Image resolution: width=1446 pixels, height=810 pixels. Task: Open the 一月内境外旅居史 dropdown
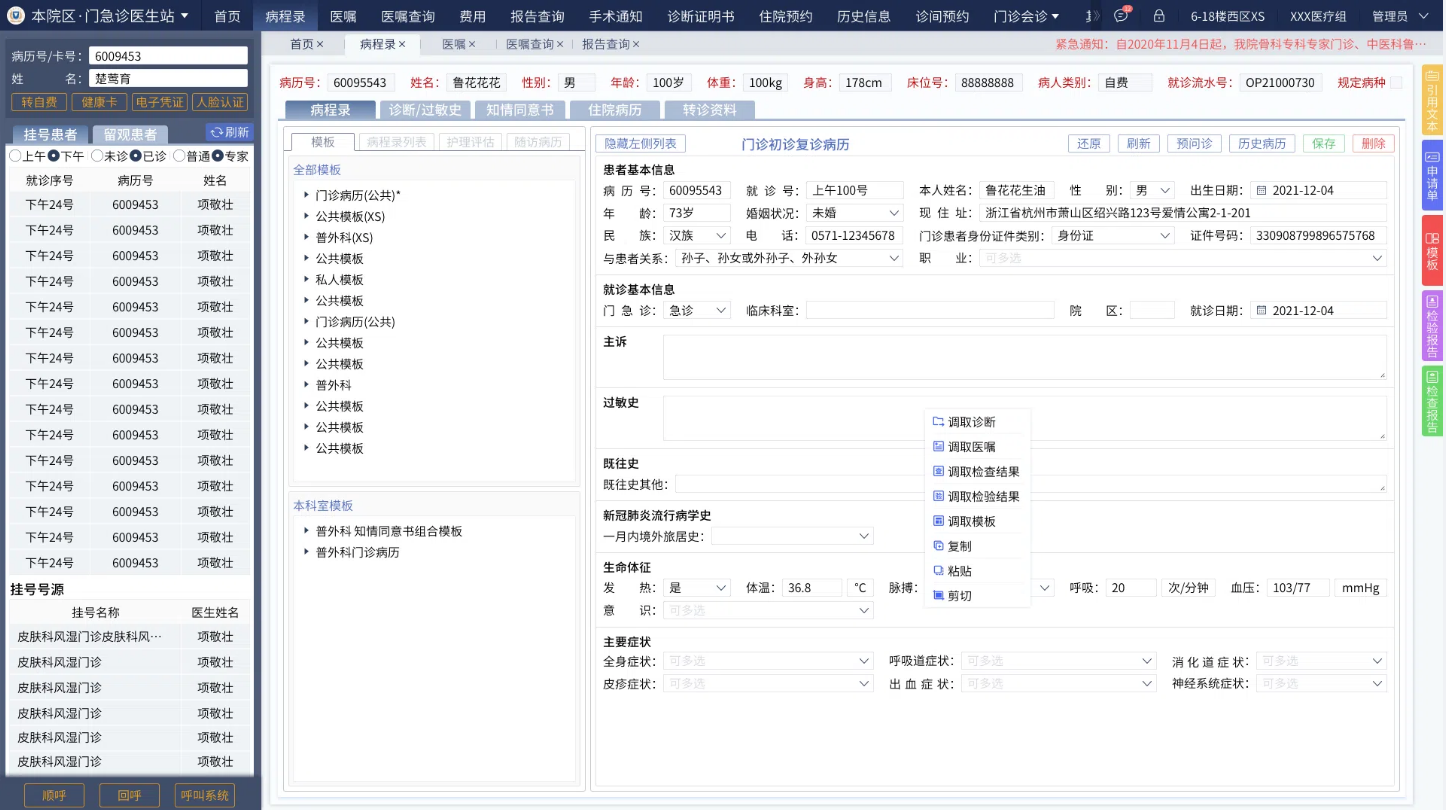coord(792,536)
